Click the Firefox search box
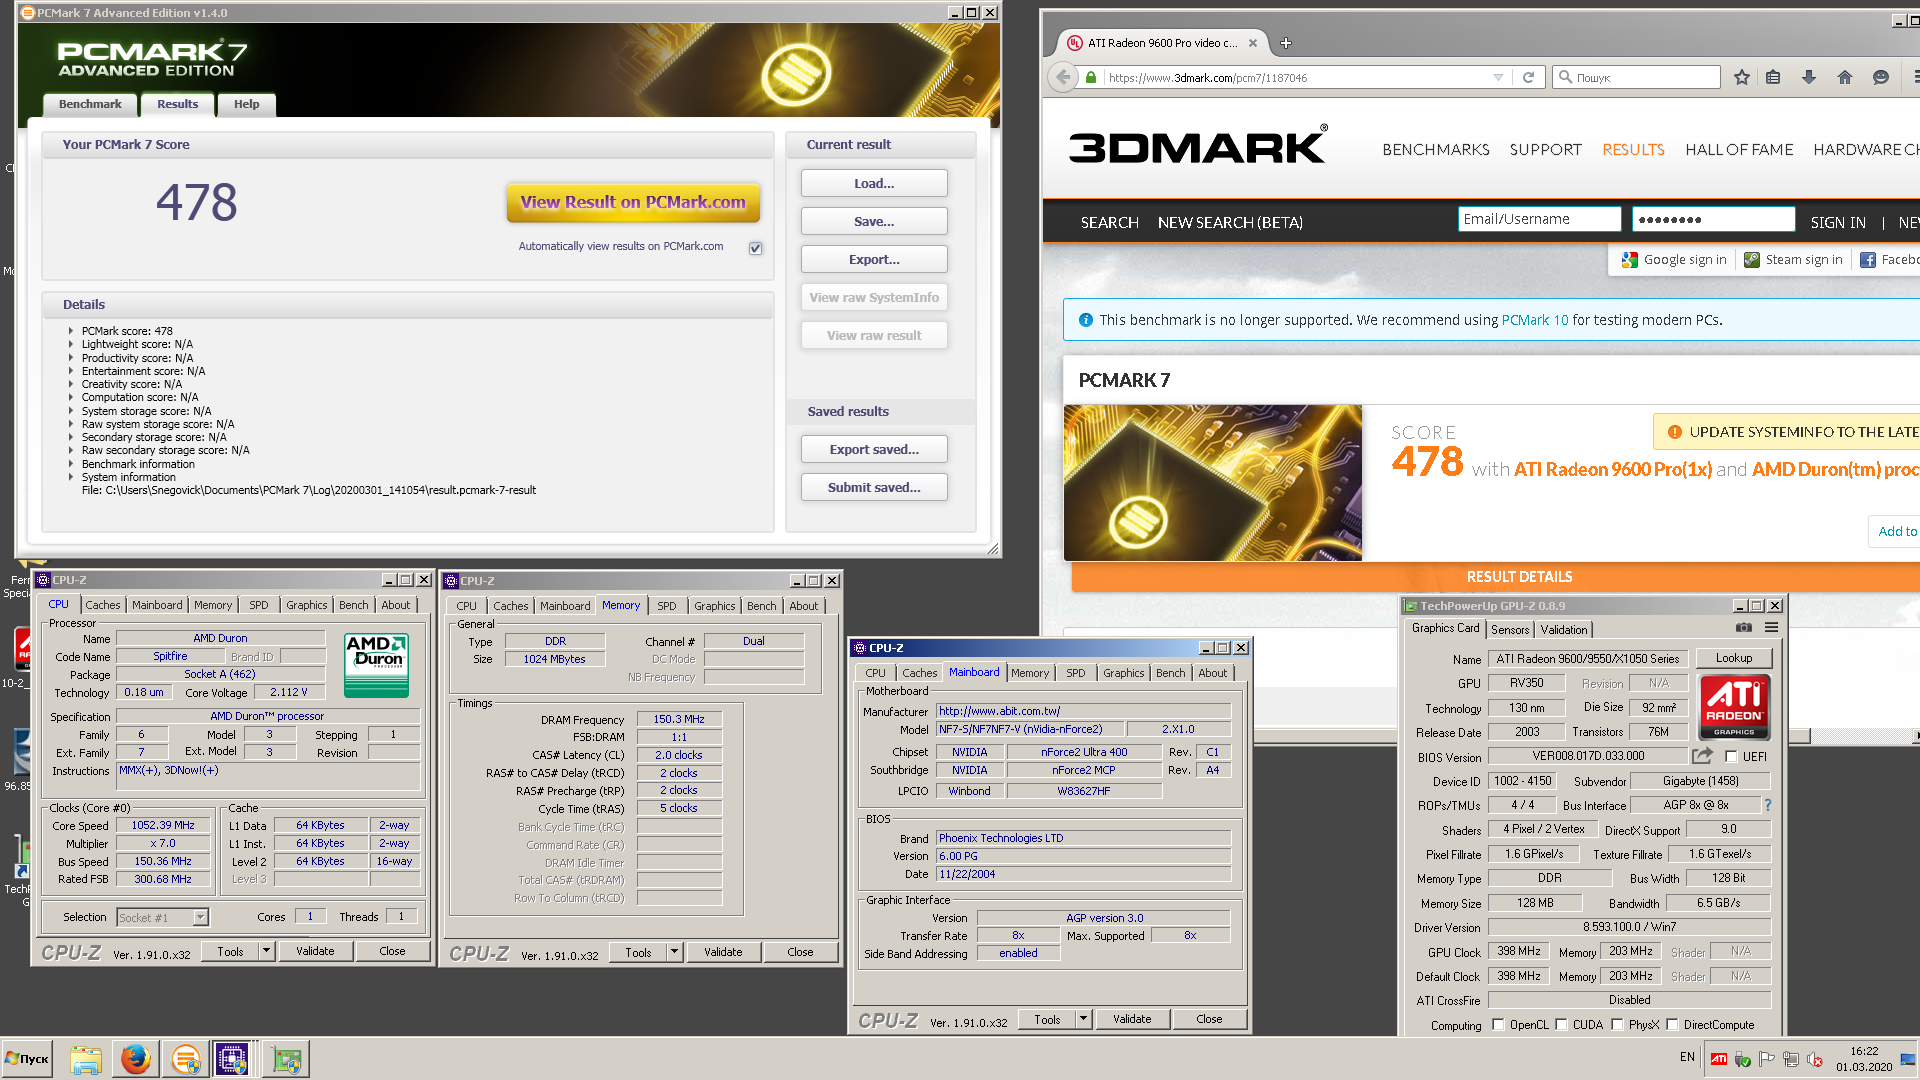 (1636, 77)
